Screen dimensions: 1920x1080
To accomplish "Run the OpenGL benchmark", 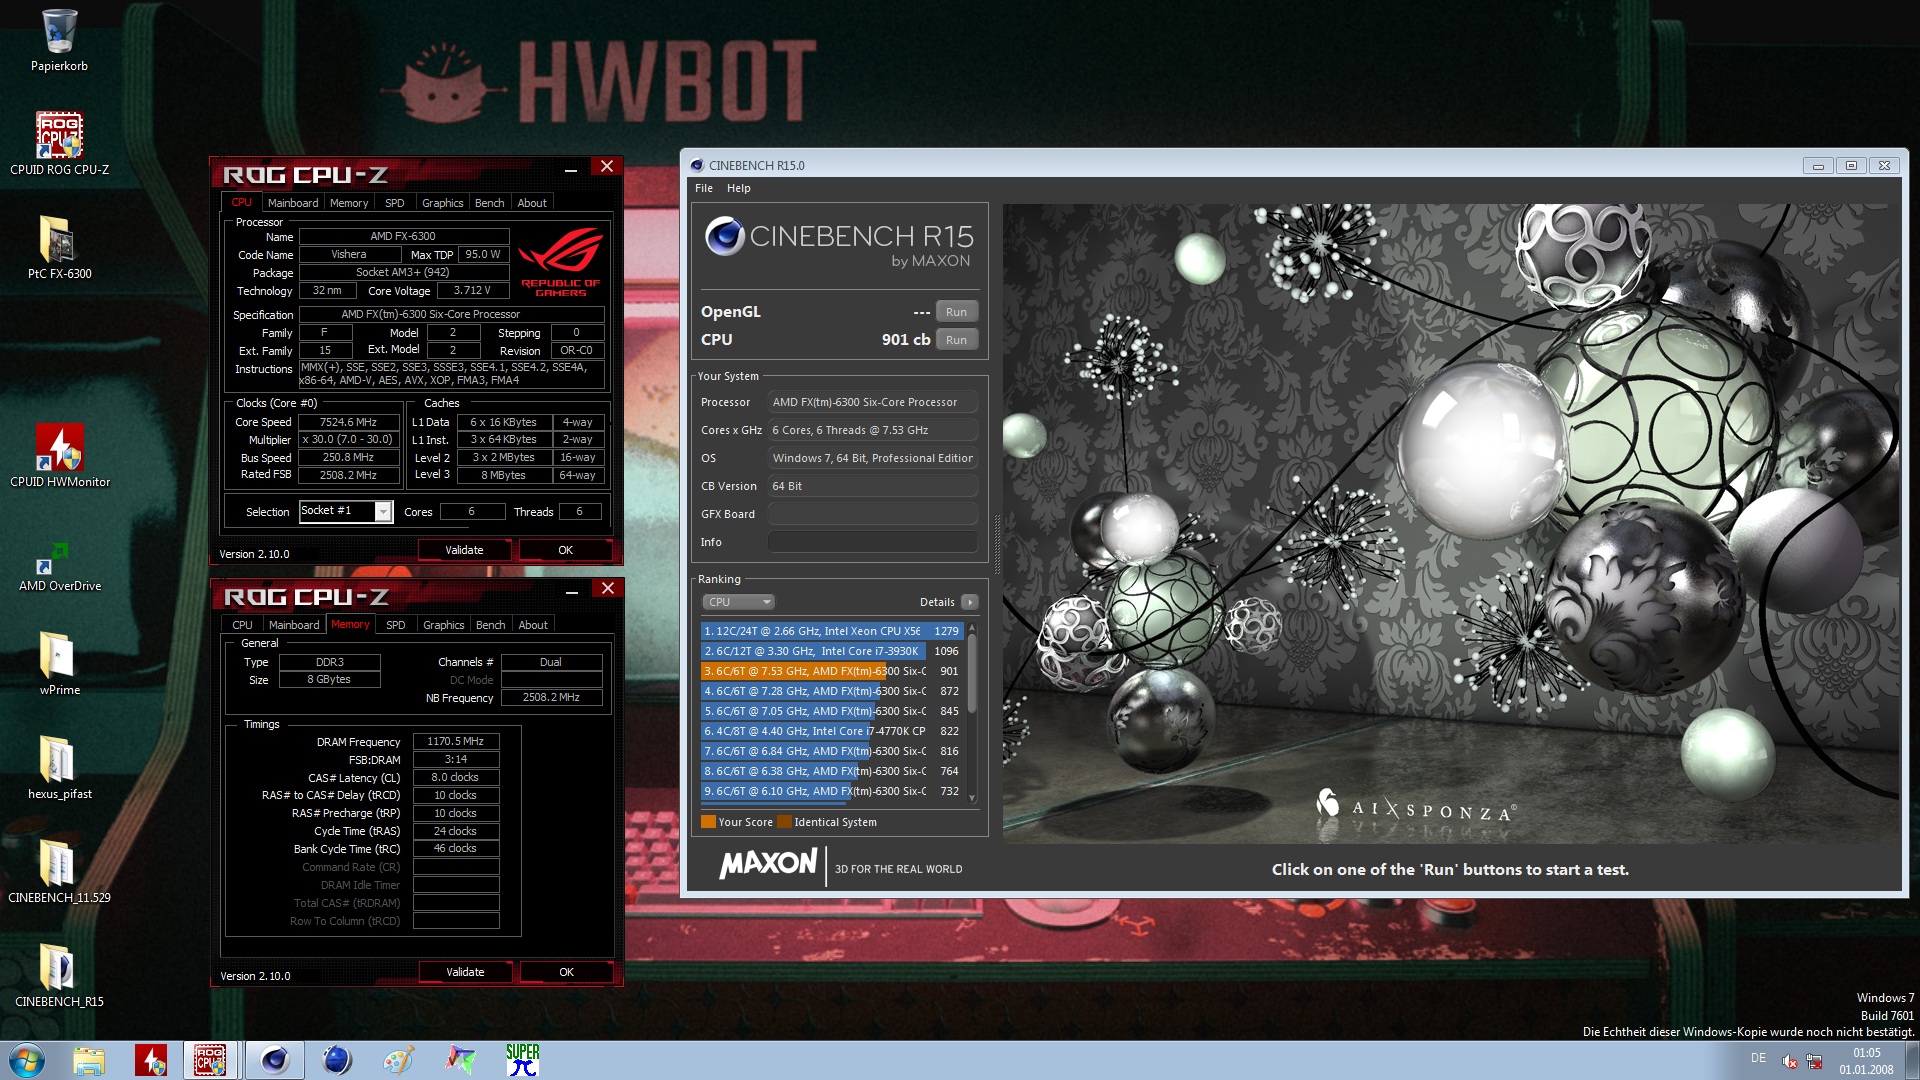I will [x=957, y=312].
